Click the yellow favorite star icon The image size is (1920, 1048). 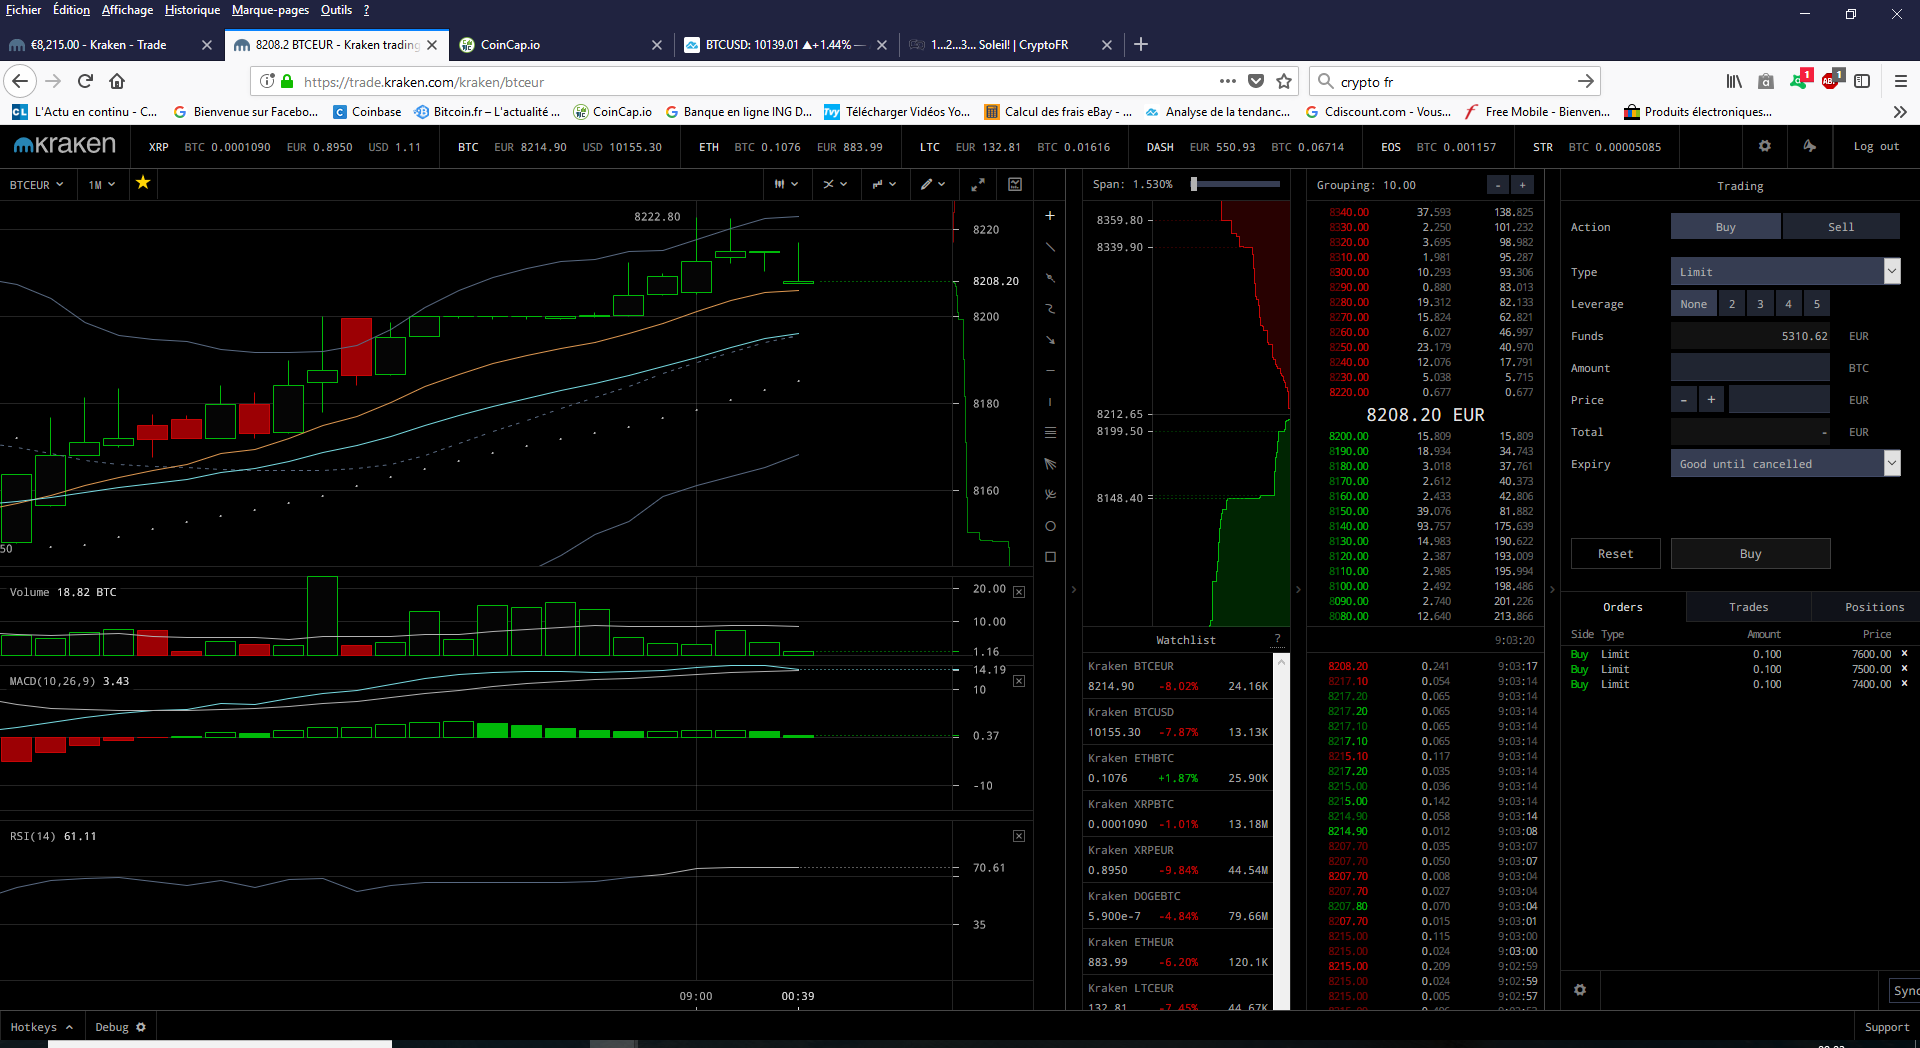coord(143,183)
